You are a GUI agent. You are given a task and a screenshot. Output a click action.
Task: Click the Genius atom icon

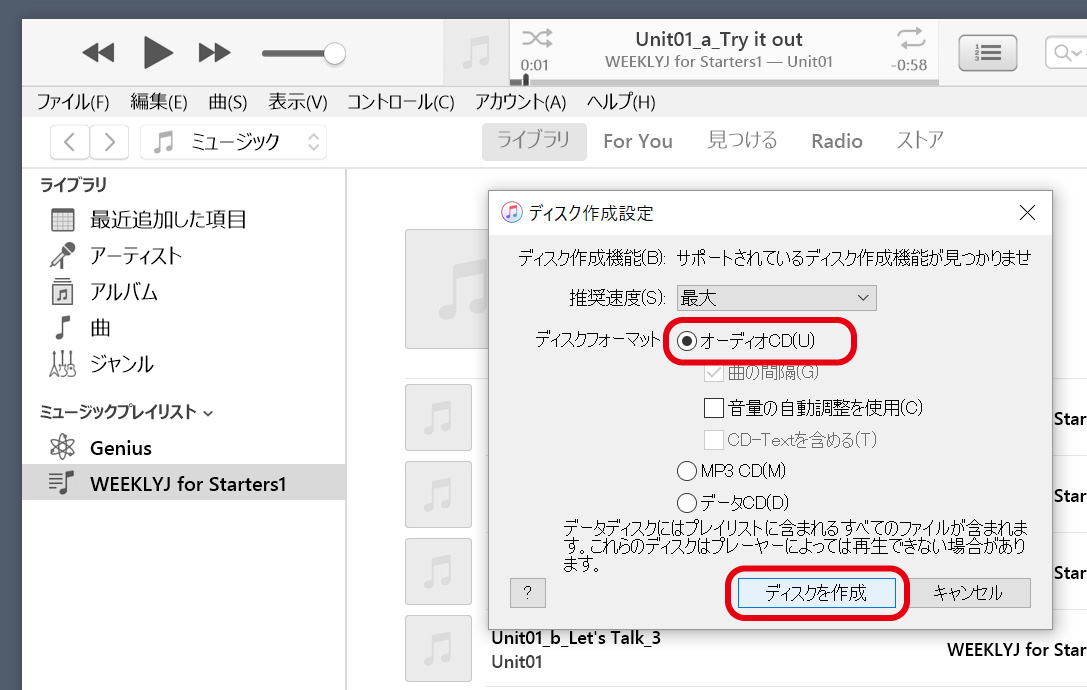click(x=62, y=447)
